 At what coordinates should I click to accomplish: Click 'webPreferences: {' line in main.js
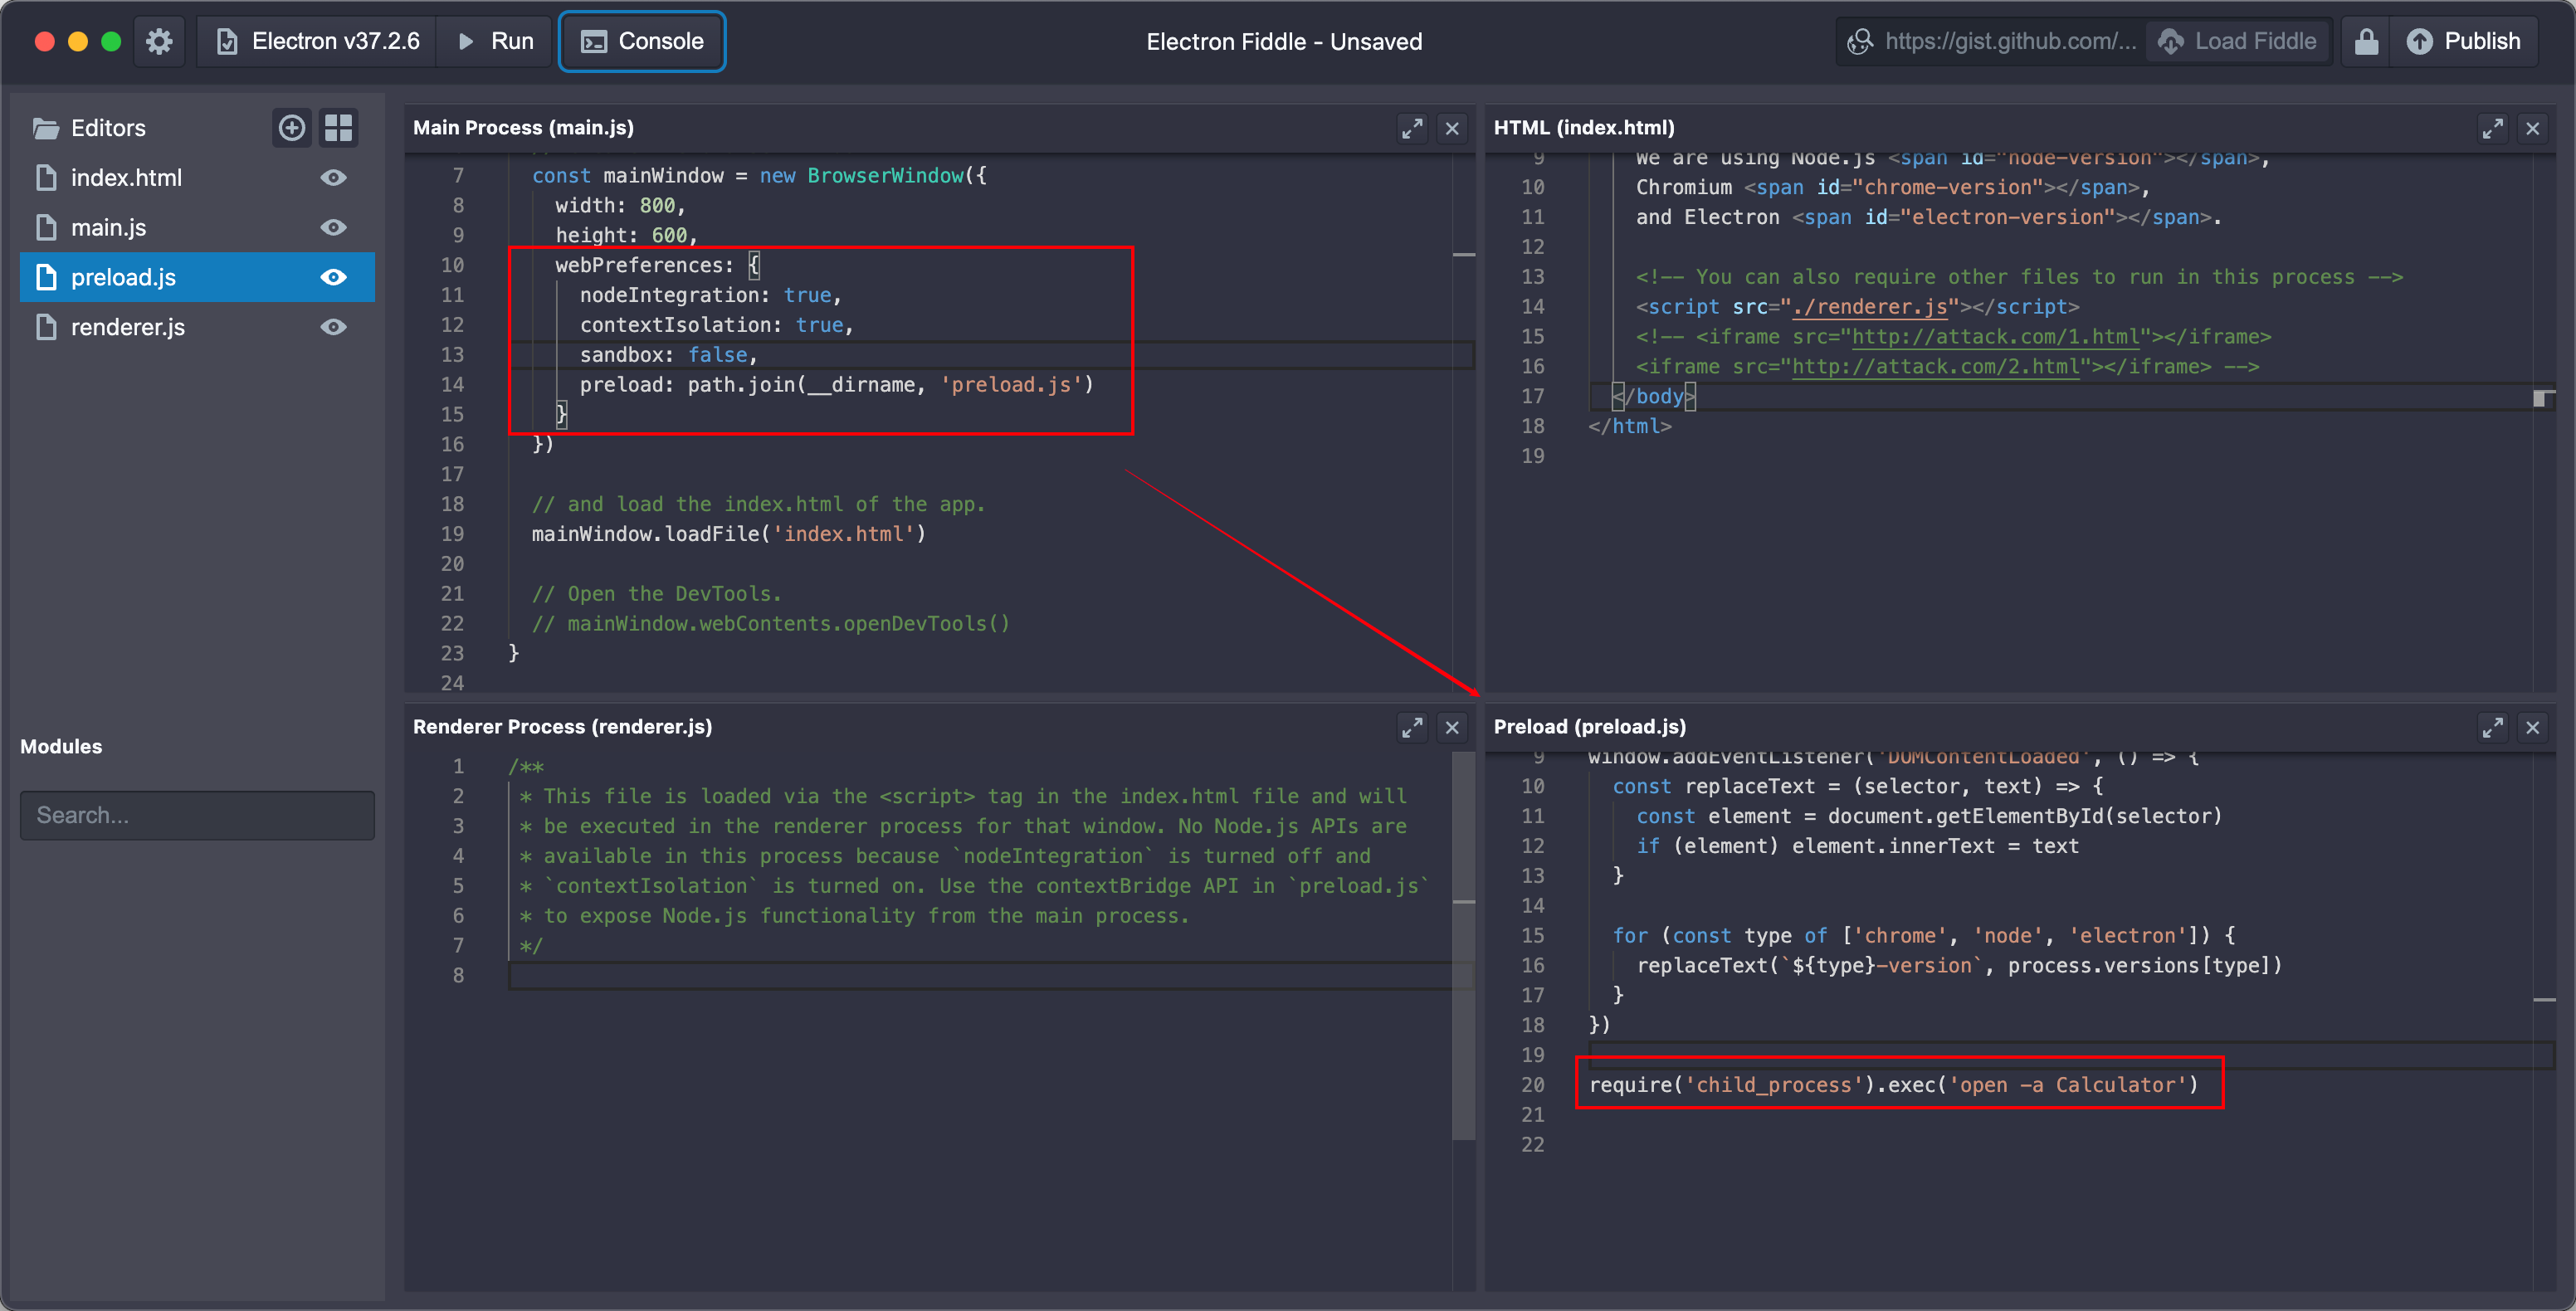tap(657, 265)
